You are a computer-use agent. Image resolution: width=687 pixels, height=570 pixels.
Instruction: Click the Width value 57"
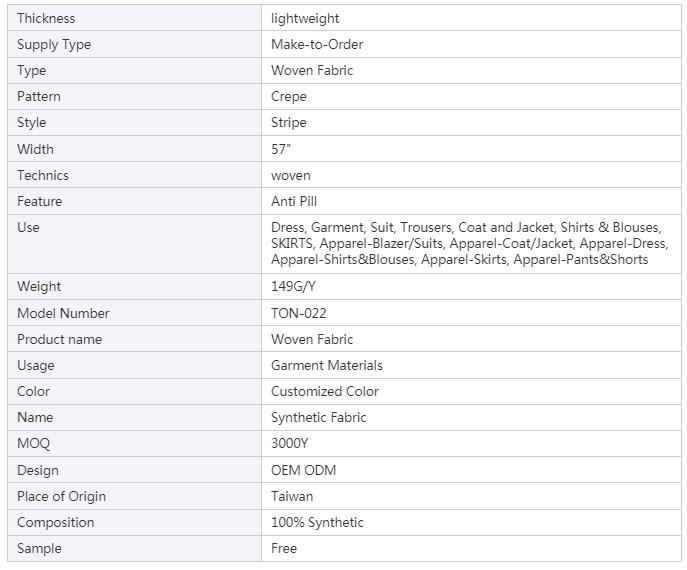(281, 149)
